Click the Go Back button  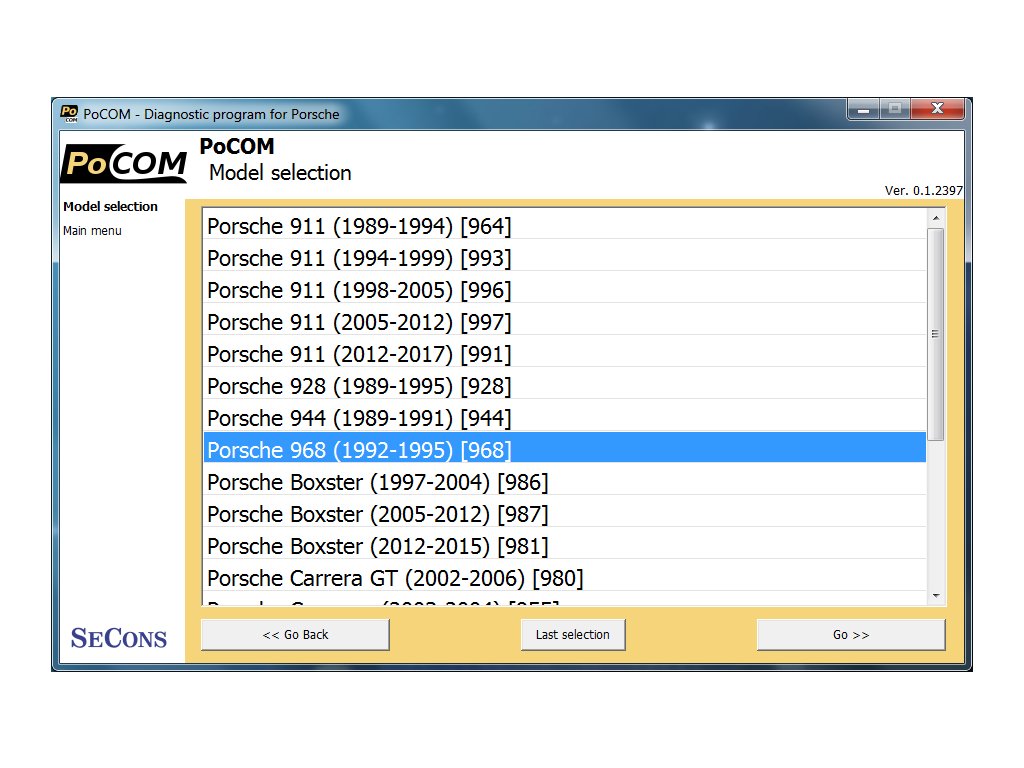[295, 635]
